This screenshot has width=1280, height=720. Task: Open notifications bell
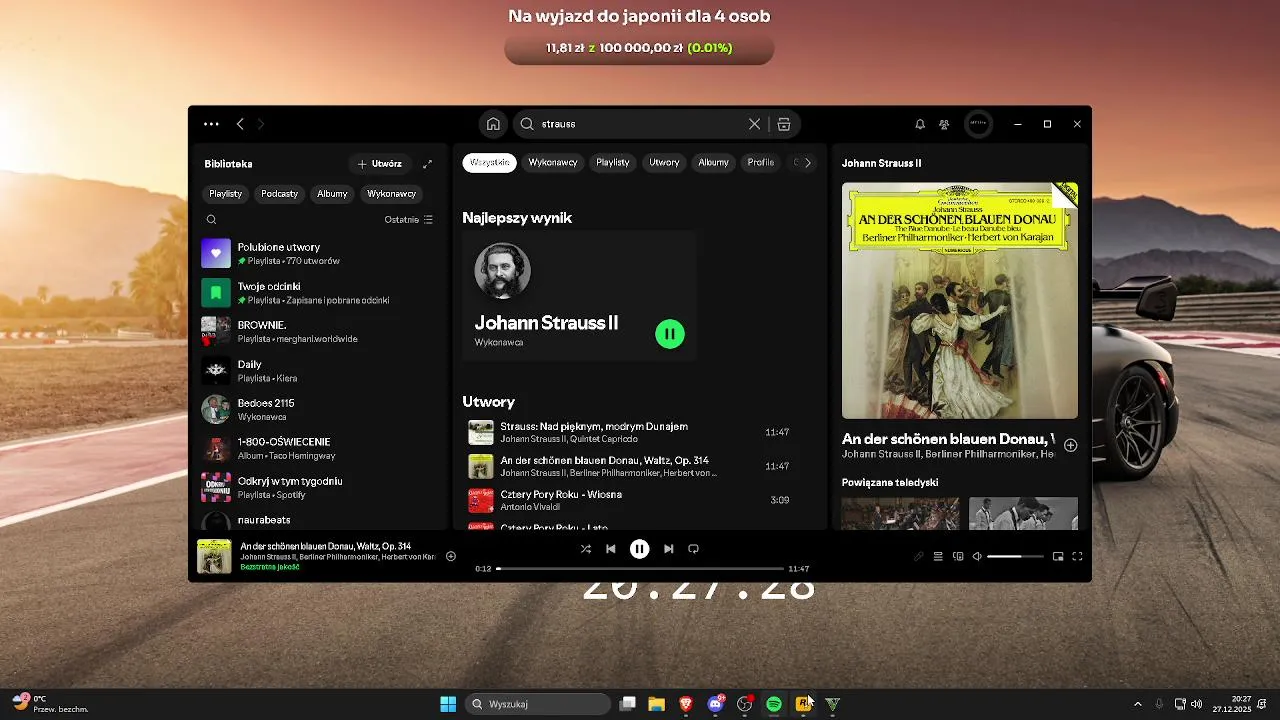[x=920, y=124]
